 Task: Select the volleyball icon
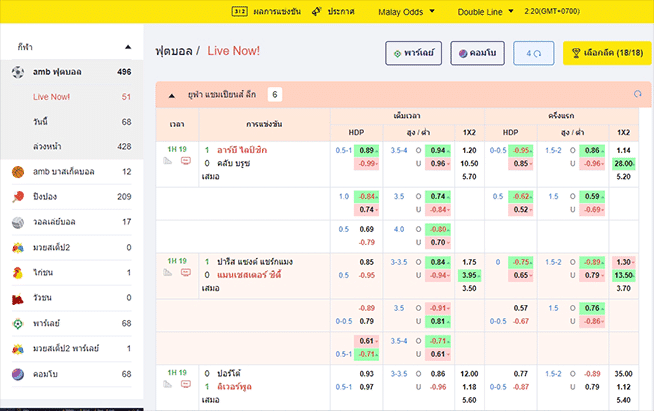(x=18, y=222)
